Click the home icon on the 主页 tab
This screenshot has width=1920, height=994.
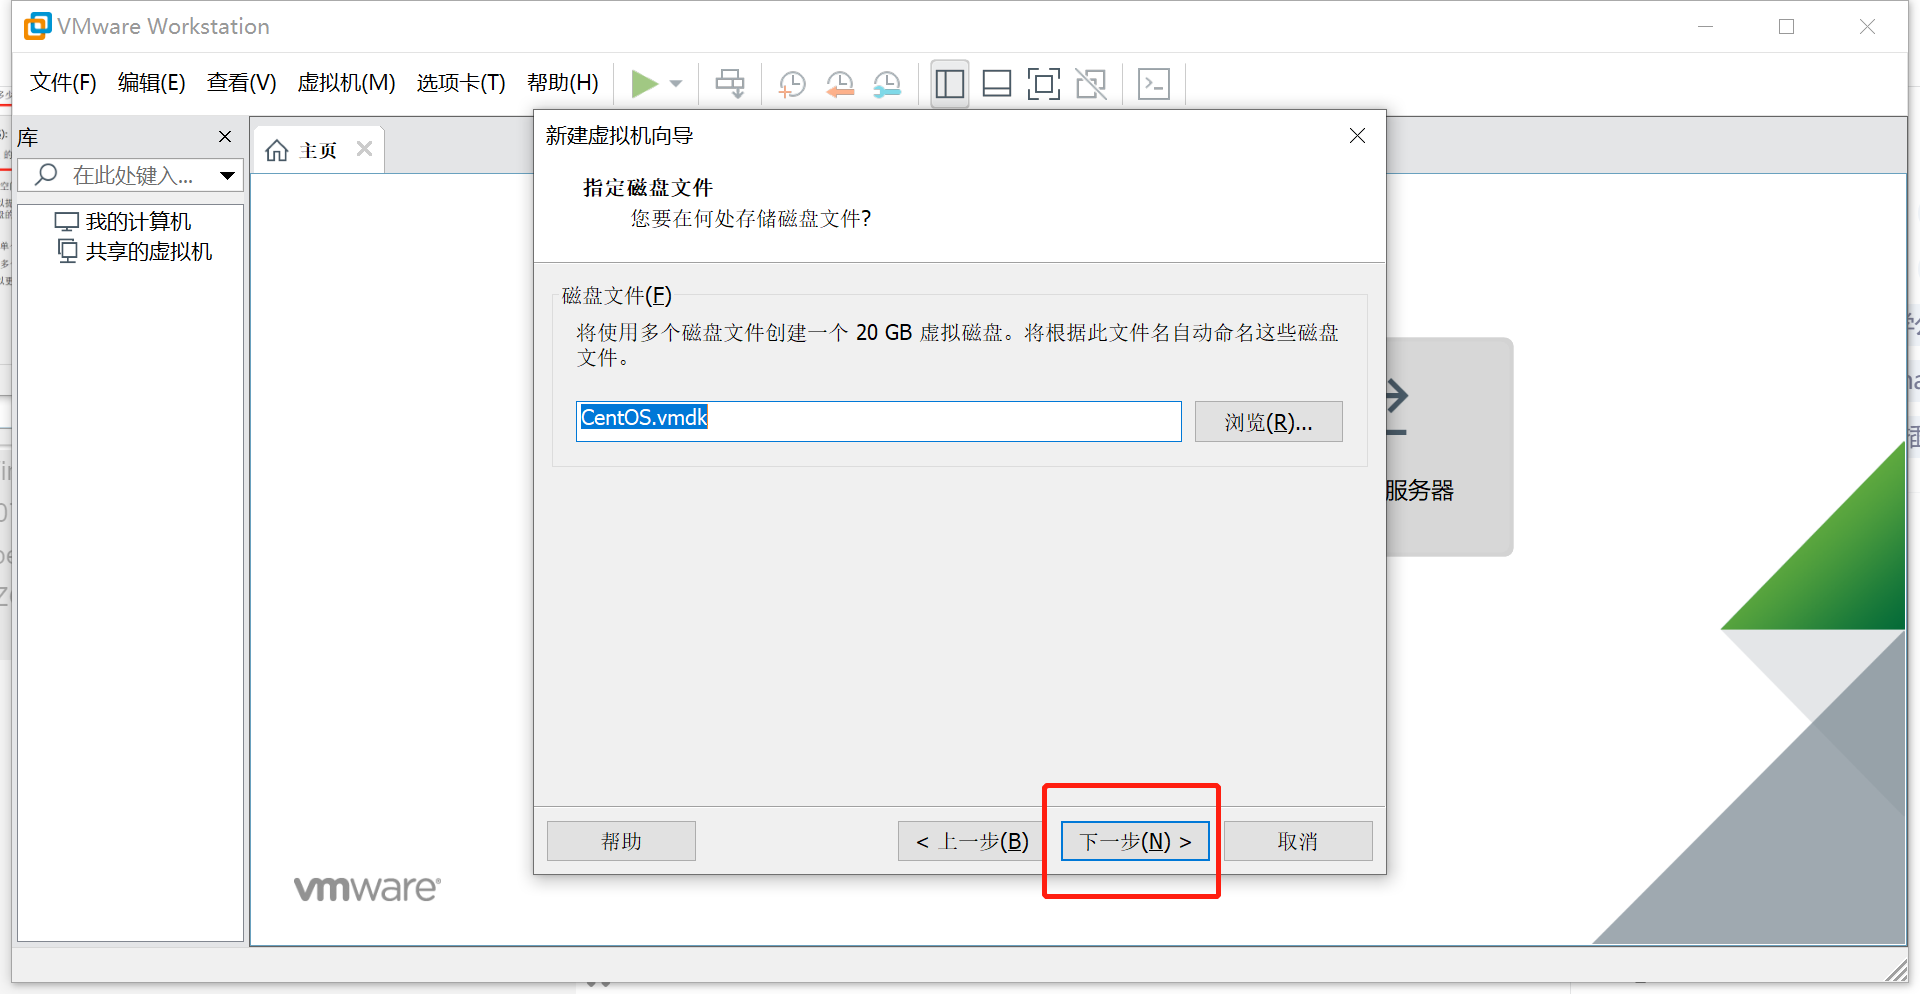[x=277, y=149]
